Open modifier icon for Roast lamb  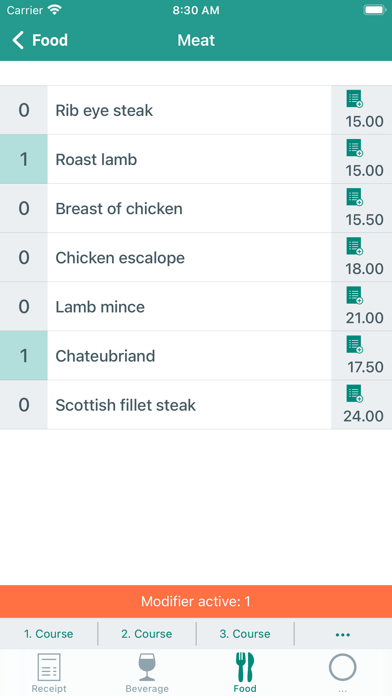[355, 148]
